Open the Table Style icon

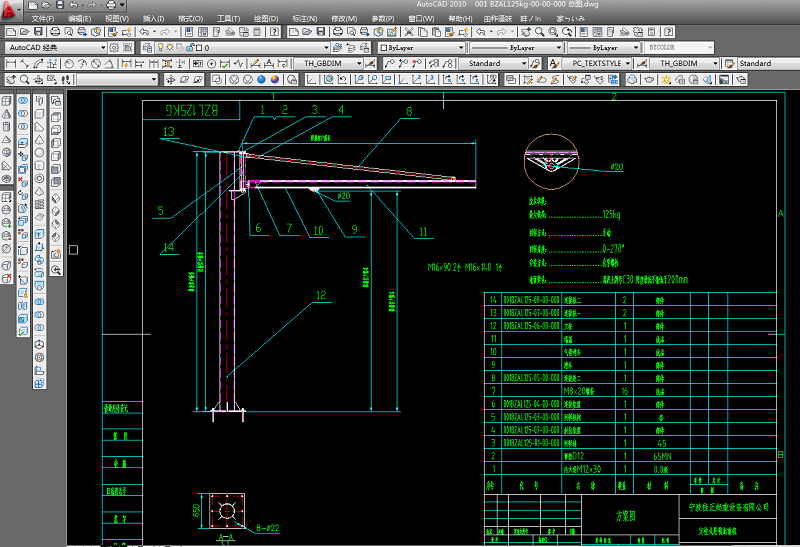pyautogui.click(x=730, y=63)
